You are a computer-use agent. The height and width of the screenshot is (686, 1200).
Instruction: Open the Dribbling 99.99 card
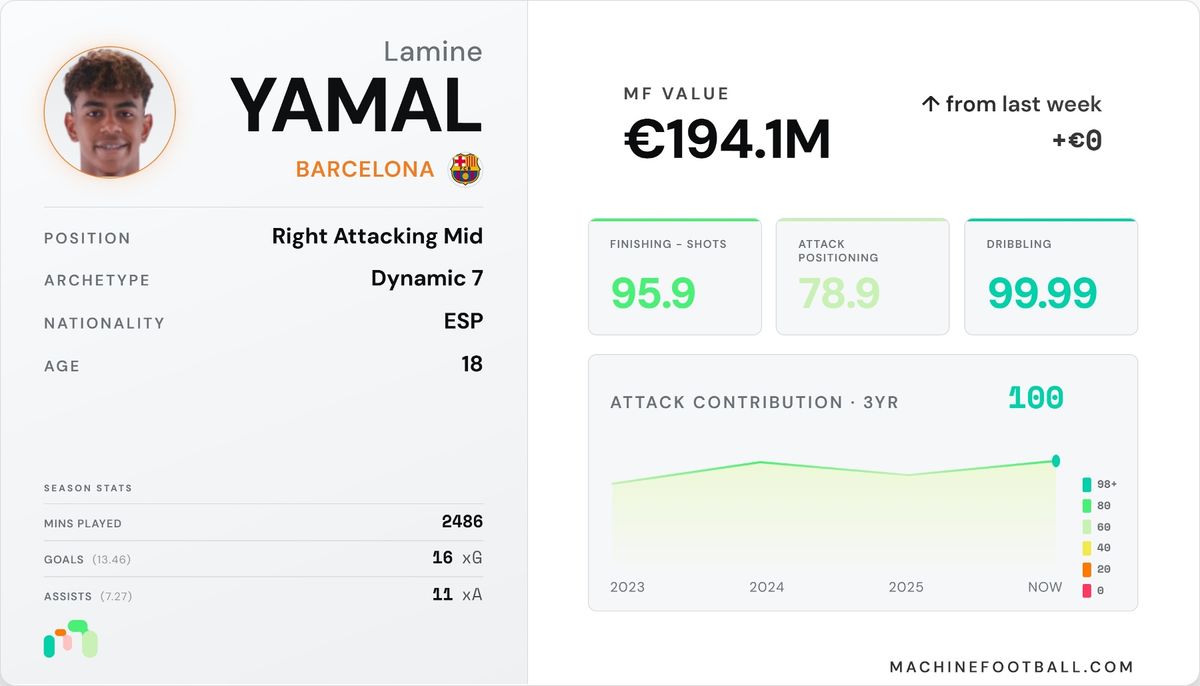(1051, 277)
